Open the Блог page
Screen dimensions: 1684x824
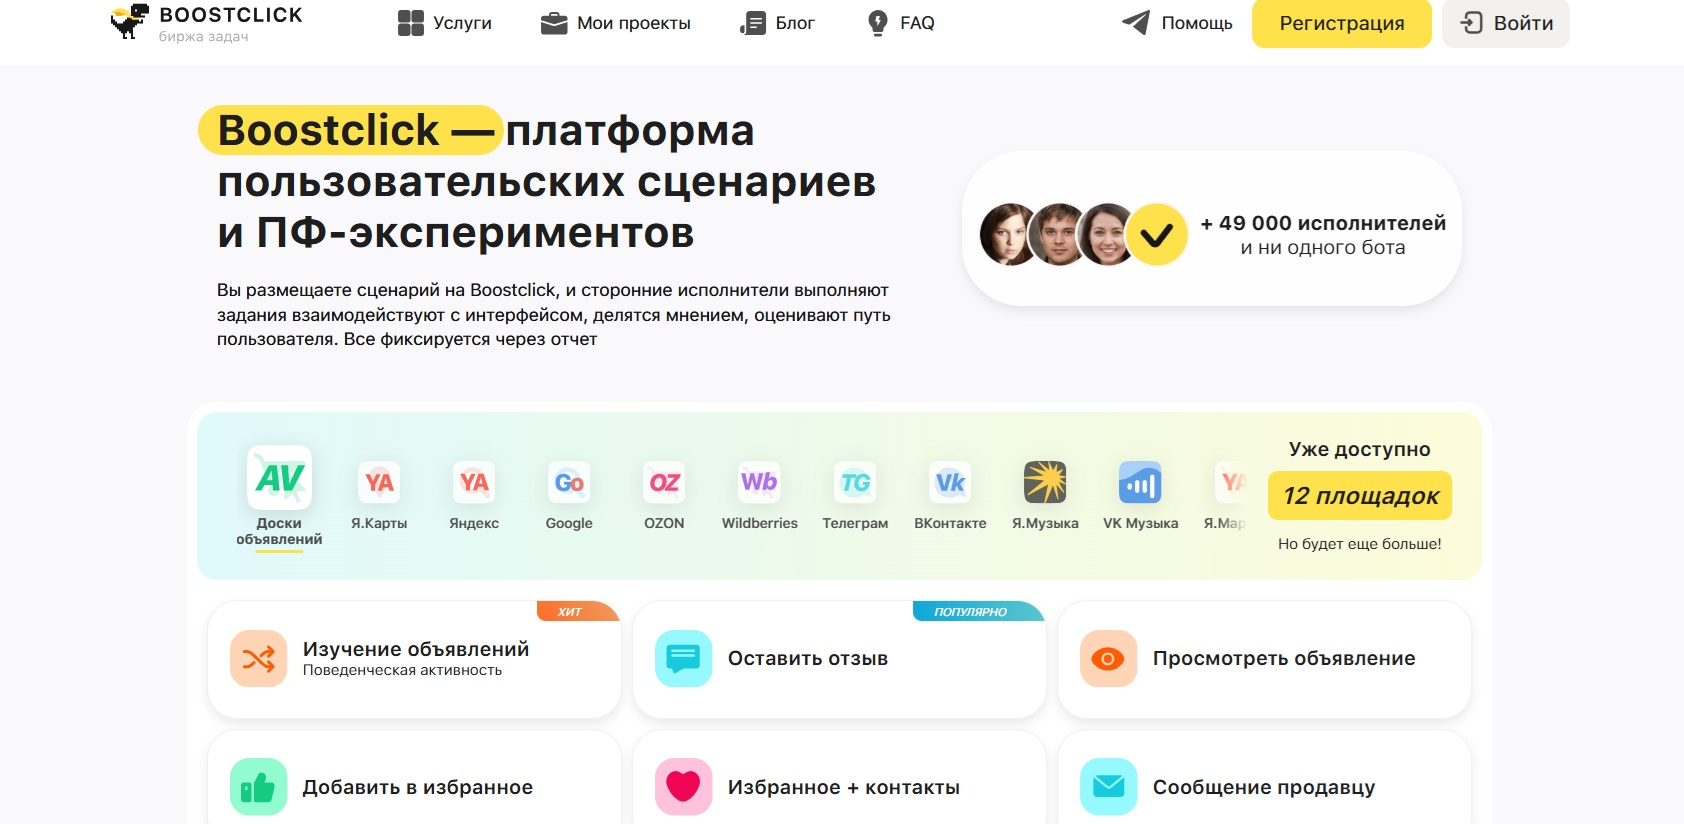point(778,23)
